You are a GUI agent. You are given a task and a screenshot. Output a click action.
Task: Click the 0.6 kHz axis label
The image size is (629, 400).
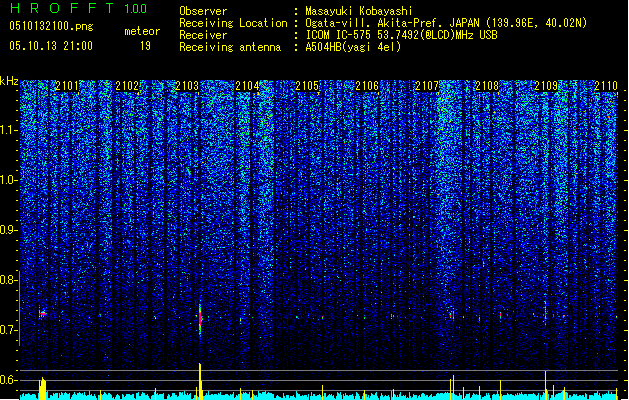[9, 380]
